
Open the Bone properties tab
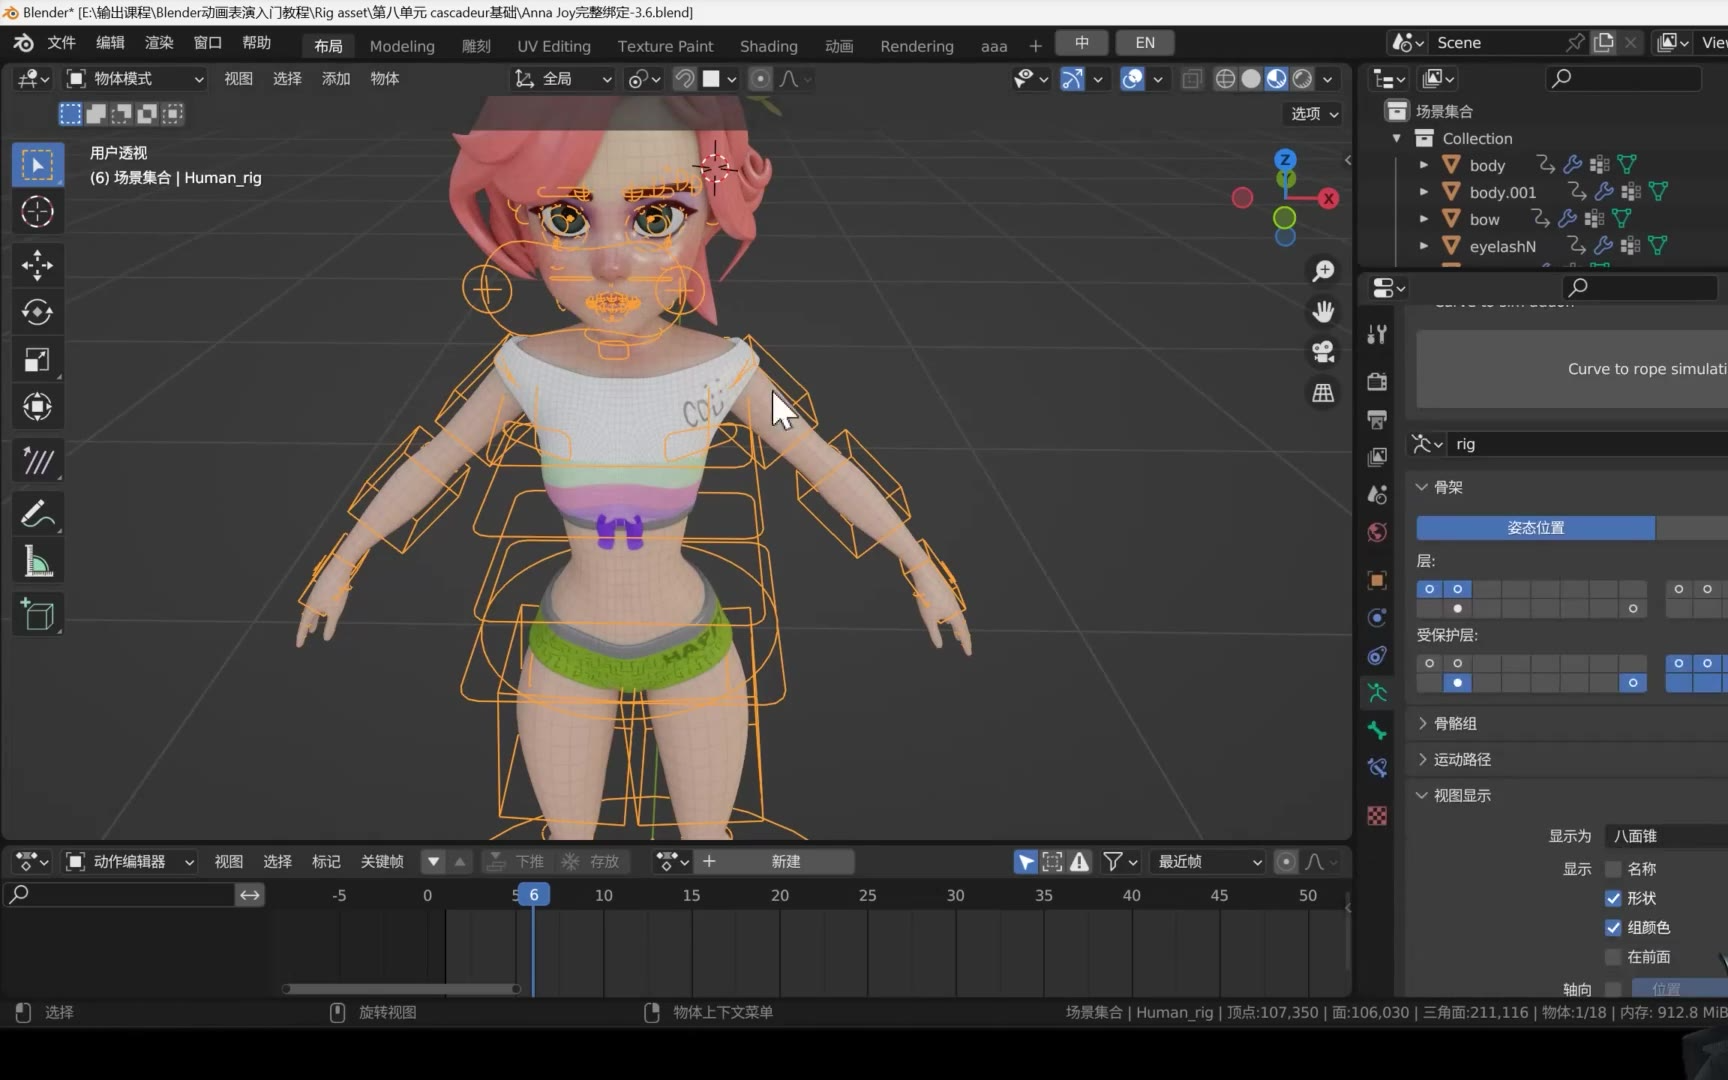click(x=1377, y=731)
